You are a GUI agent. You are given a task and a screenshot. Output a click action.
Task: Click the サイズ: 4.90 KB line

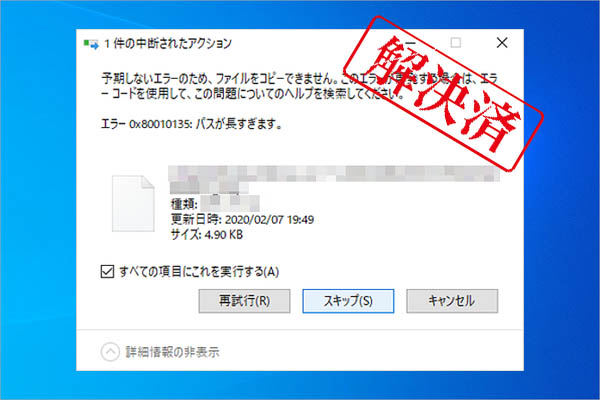[207, 234]
